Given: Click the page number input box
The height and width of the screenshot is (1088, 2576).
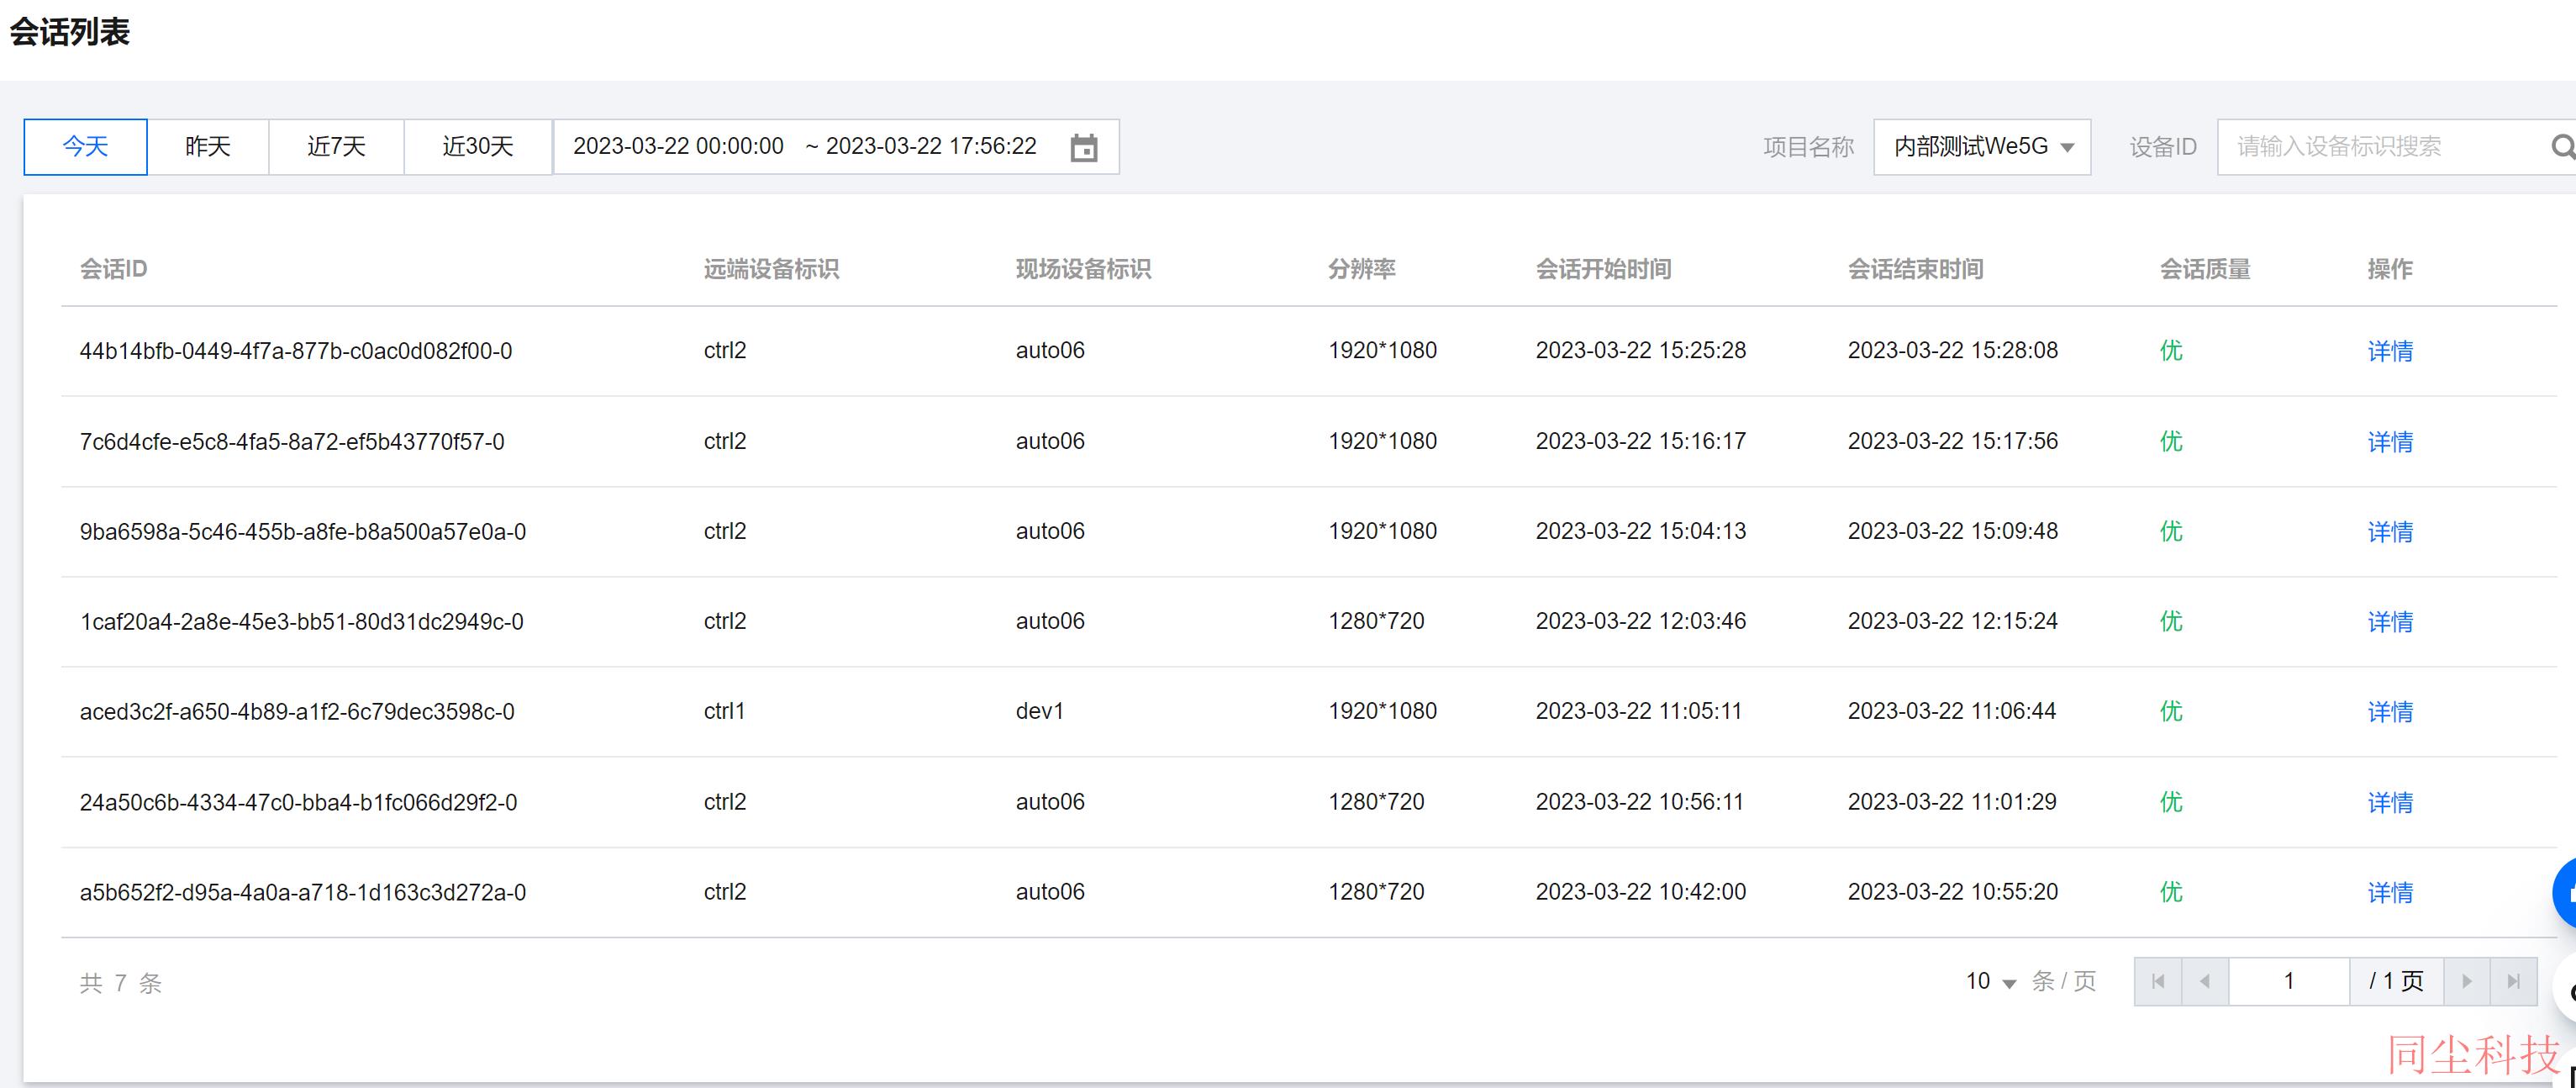Looking at the screenshot, I should click(x=2289, y=981).
